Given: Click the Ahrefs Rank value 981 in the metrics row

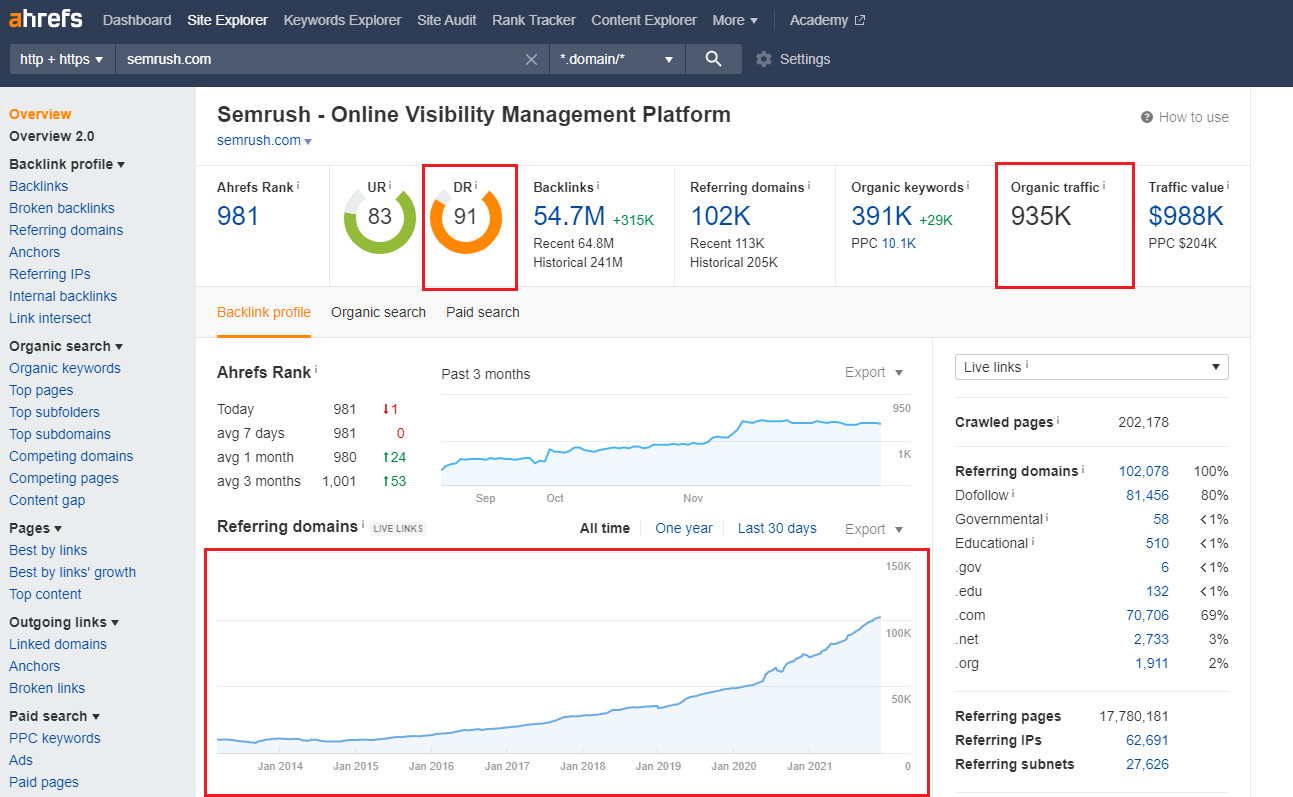Looking at the screenshot, I should [238, 216].
